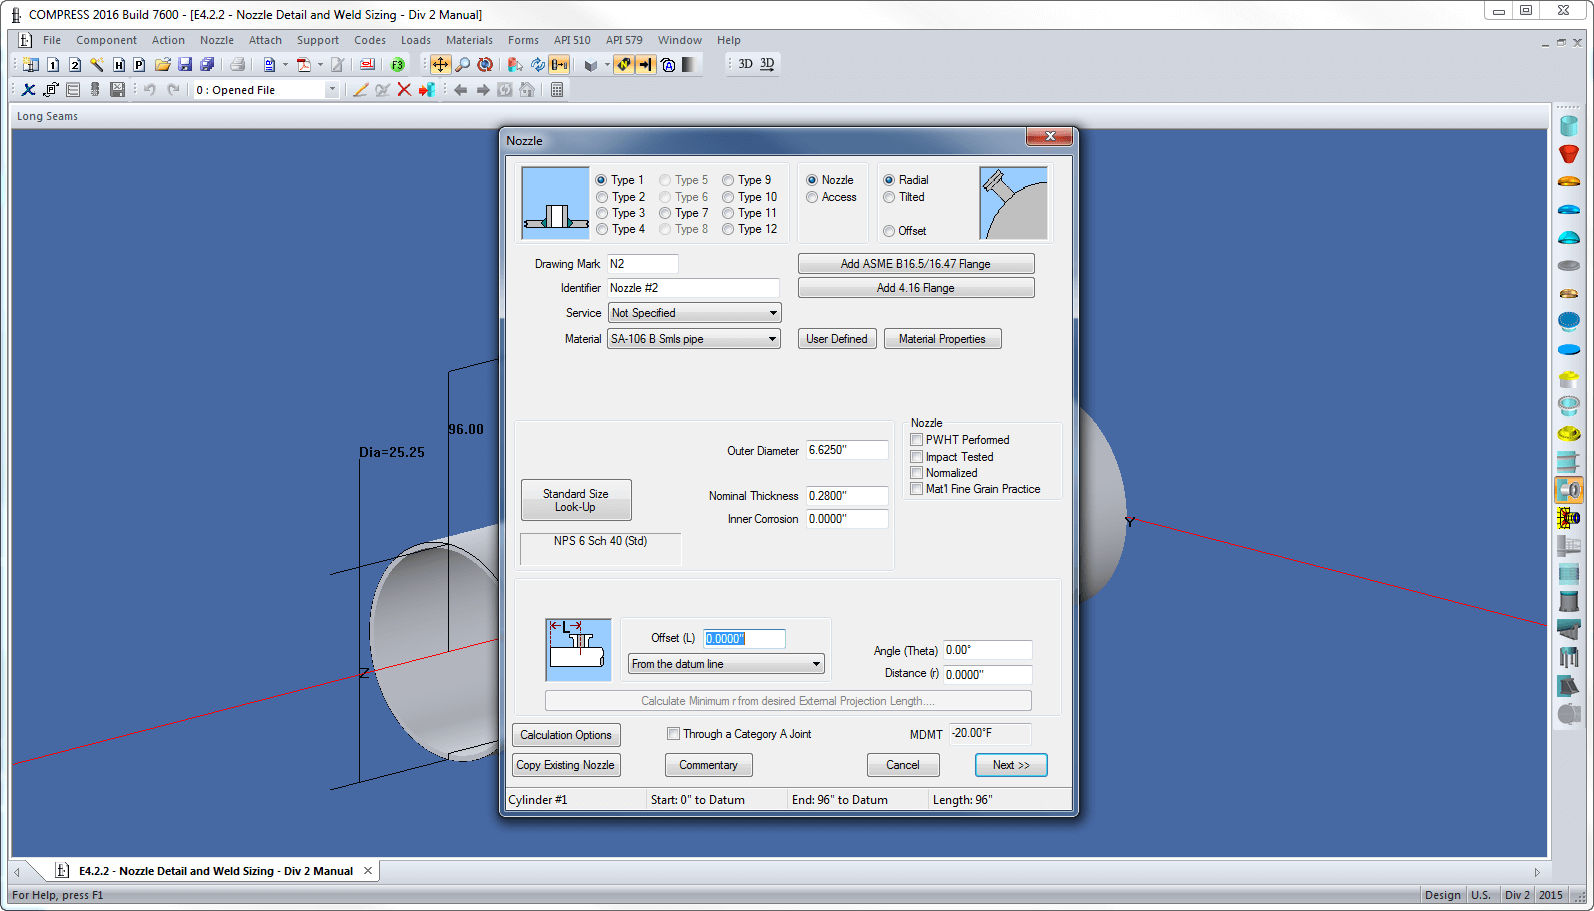Click the Print icon in toolbar

pos(238,65)
